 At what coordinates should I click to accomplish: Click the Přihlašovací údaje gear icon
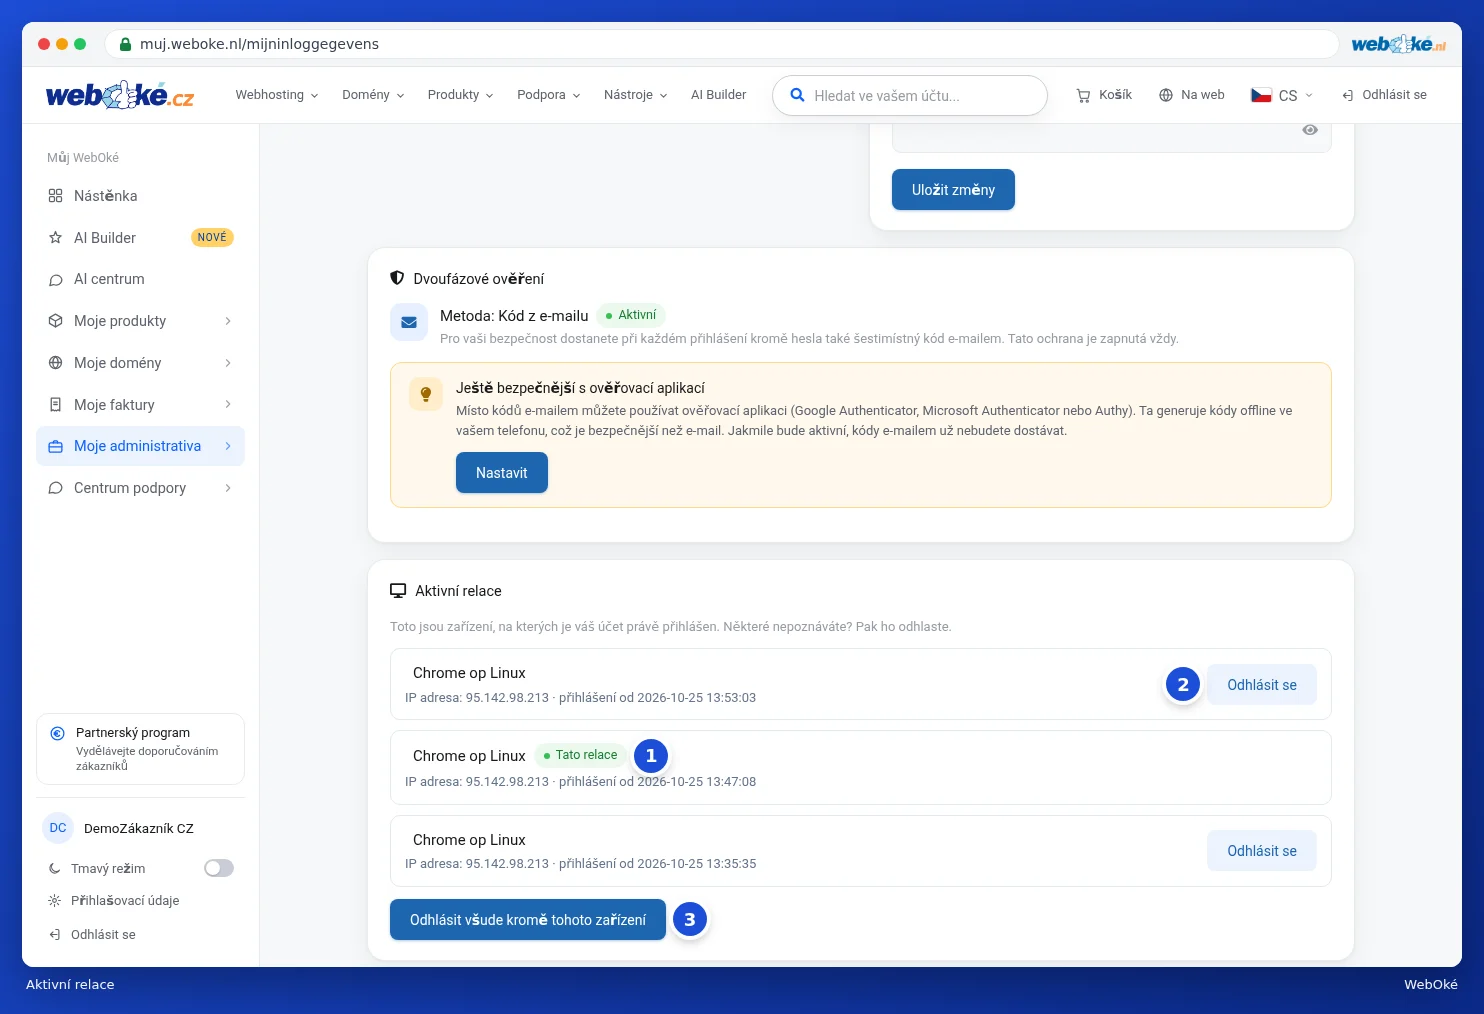55,901
